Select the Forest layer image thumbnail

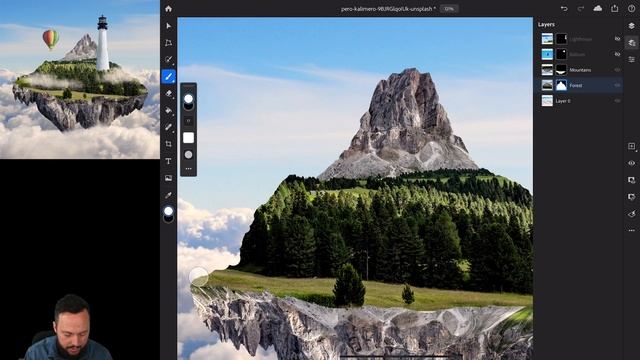[x=547, y=85]
